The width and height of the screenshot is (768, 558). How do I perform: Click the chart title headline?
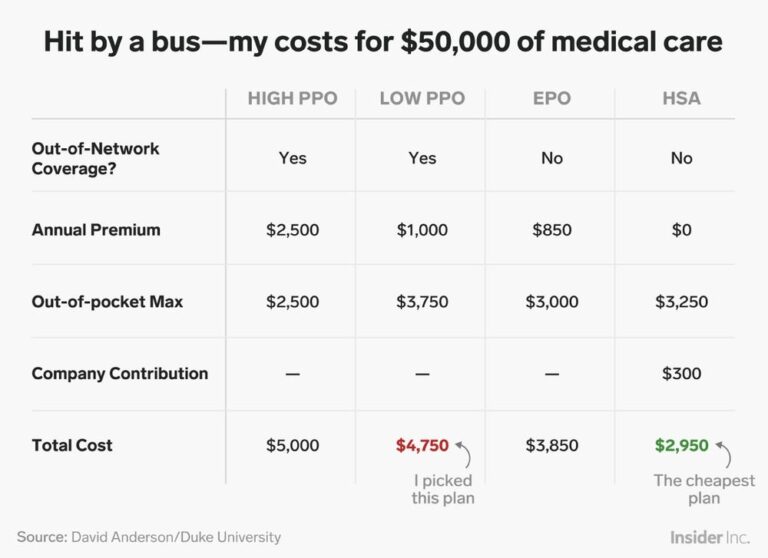pyautogui.click(x=384, y=41)
